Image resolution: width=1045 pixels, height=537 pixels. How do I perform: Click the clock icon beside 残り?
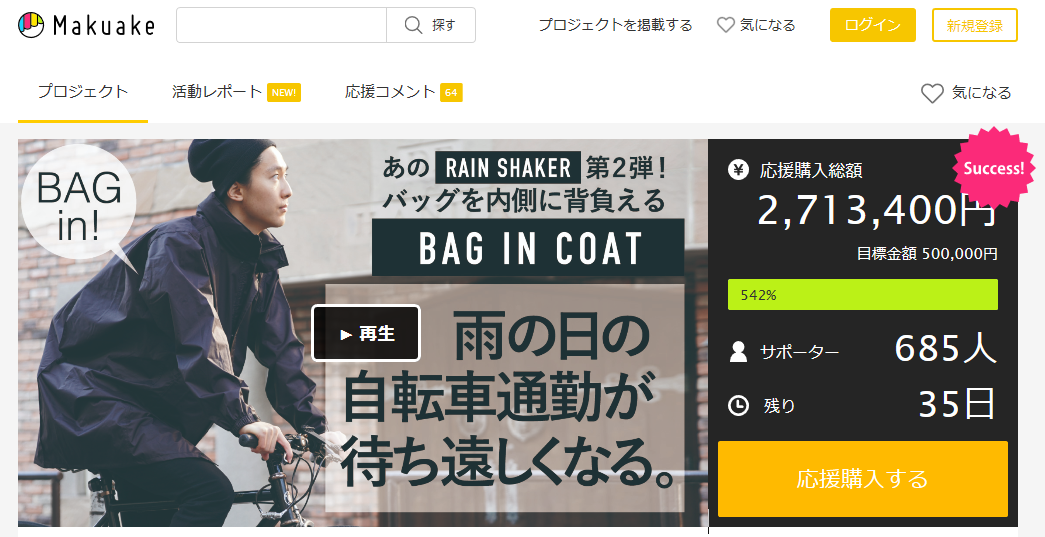click(738, 405)
